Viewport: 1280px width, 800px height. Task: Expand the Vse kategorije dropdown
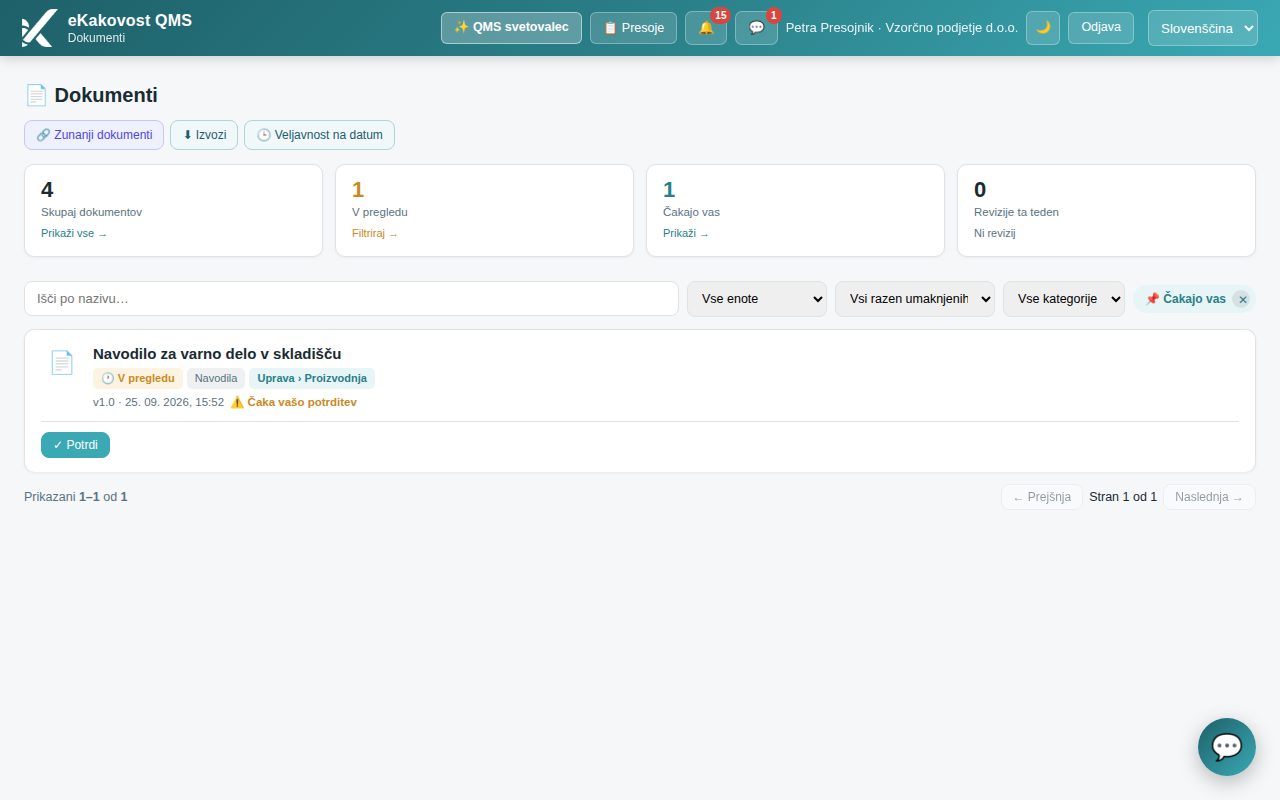[1064, 299]
